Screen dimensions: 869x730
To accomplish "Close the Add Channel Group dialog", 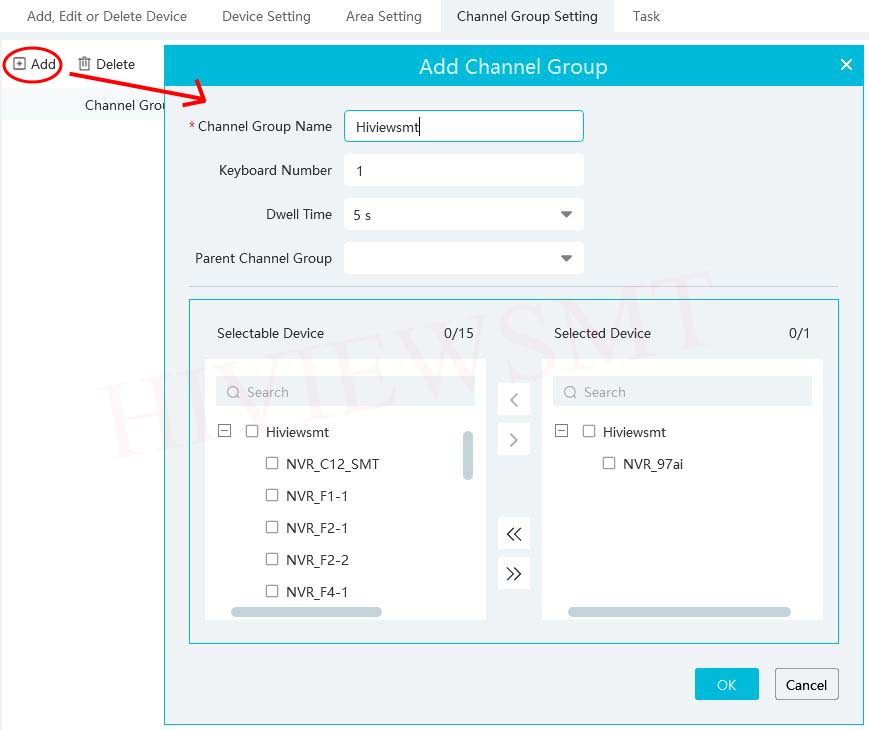I will tap(846, 65).
